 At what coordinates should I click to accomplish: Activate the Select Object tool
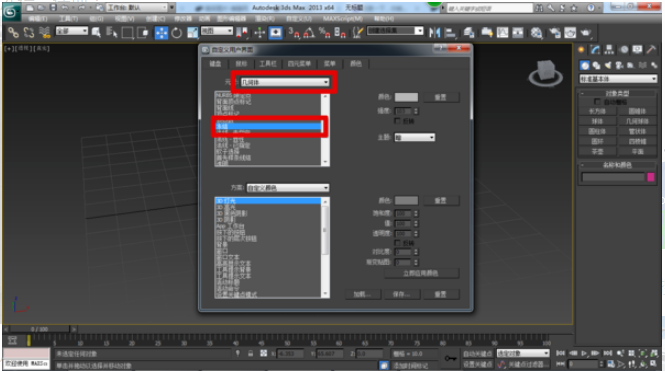(x=96, y=32)
